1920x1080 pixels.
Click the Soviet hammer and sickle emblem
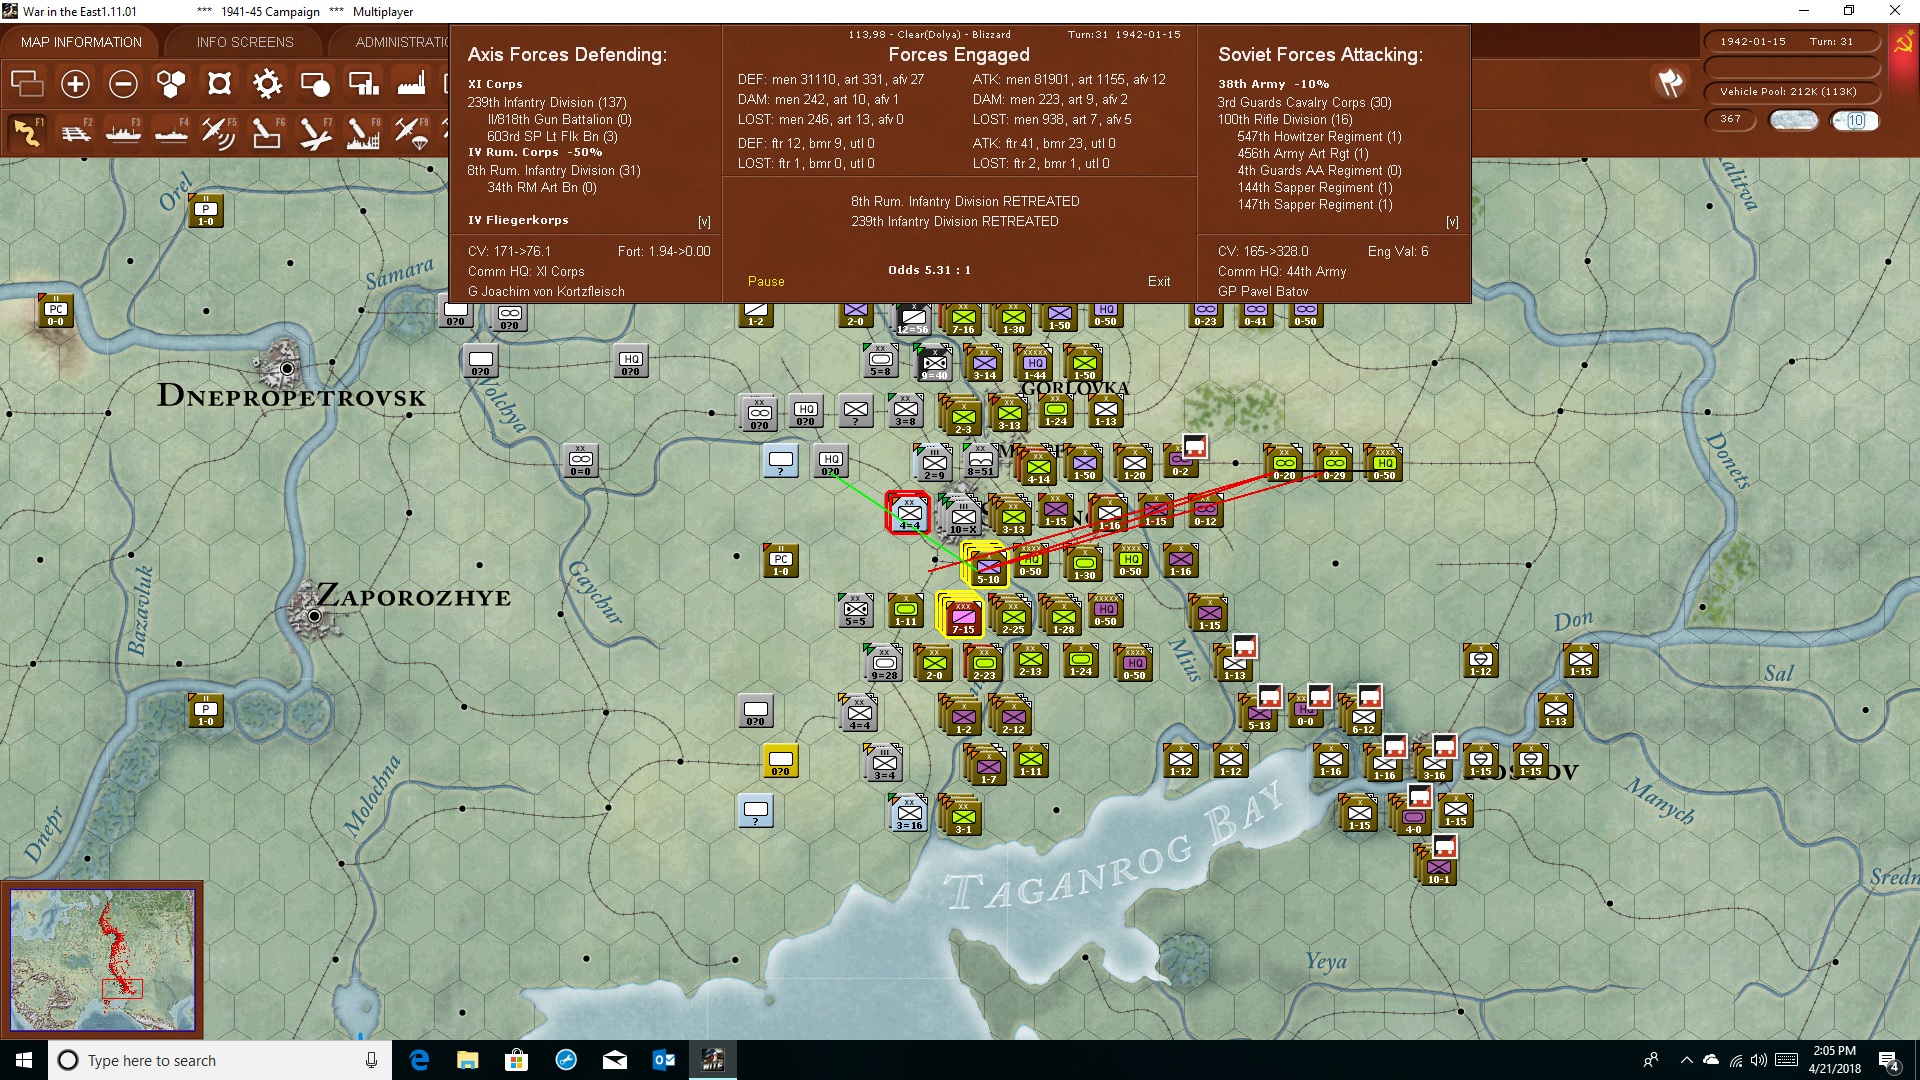(x=1903, y=44)
